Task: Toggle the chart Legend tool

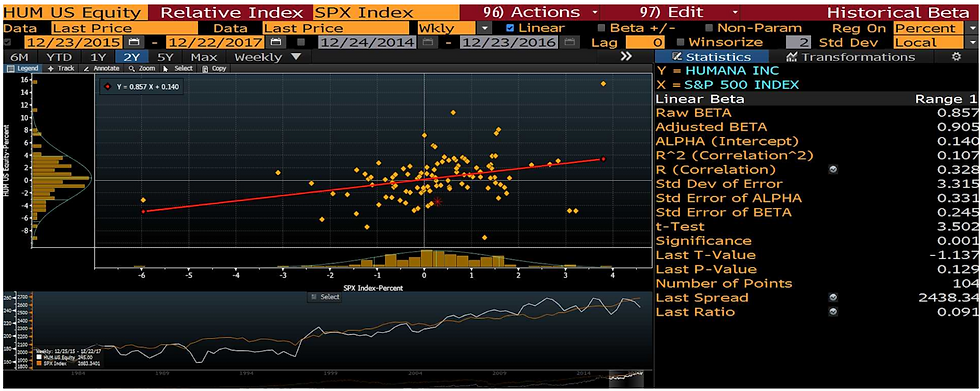Action: click(x=22, y=68)
